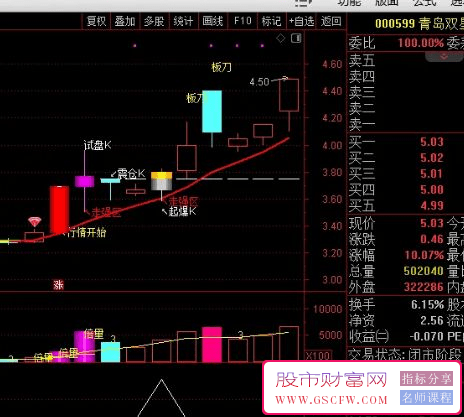Click the 4.50 high price marker
Image resolution: width=464 pixels, height=417 pixels.
(259, 82)
